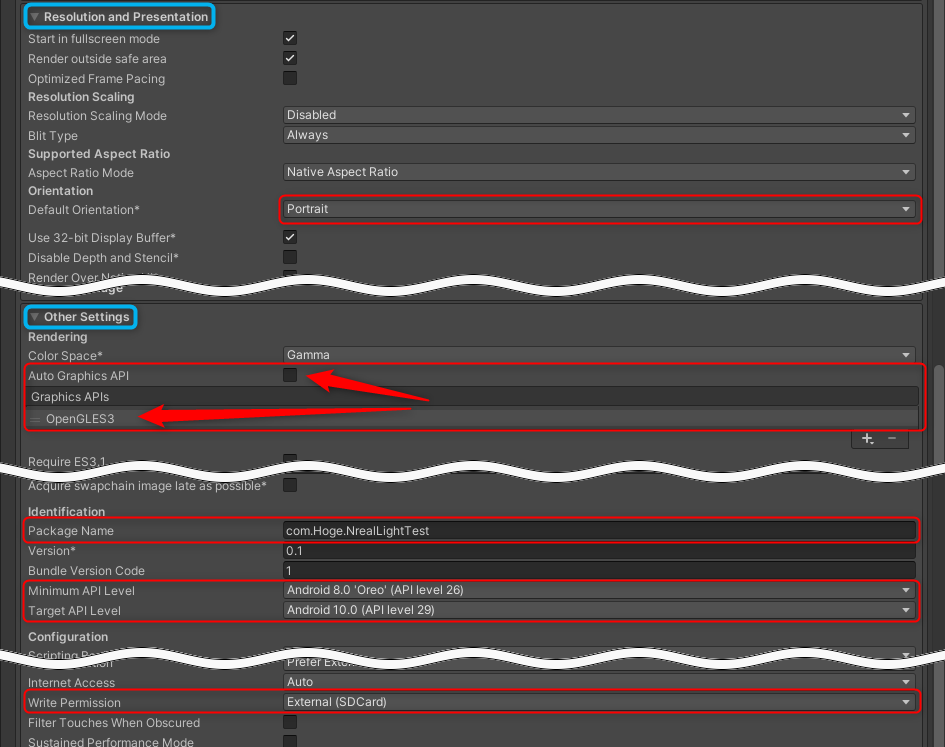Click the Resolution Scaling heading text
This screenshot has height=747, width=945.
pos(81,97)
